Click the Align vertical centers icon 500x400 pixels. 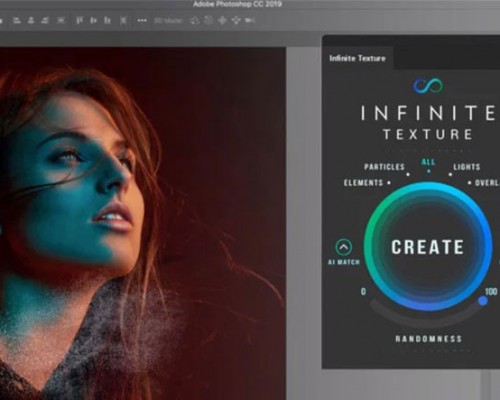[93, 20]
